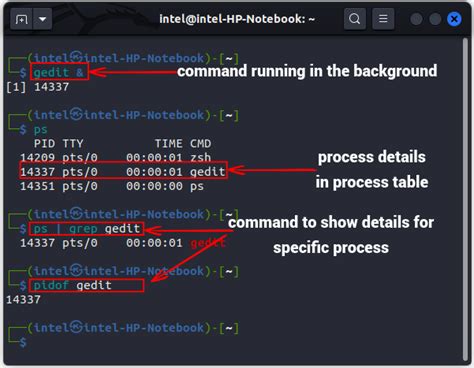
Task: Open terminal search
Action: pos(355,19)
